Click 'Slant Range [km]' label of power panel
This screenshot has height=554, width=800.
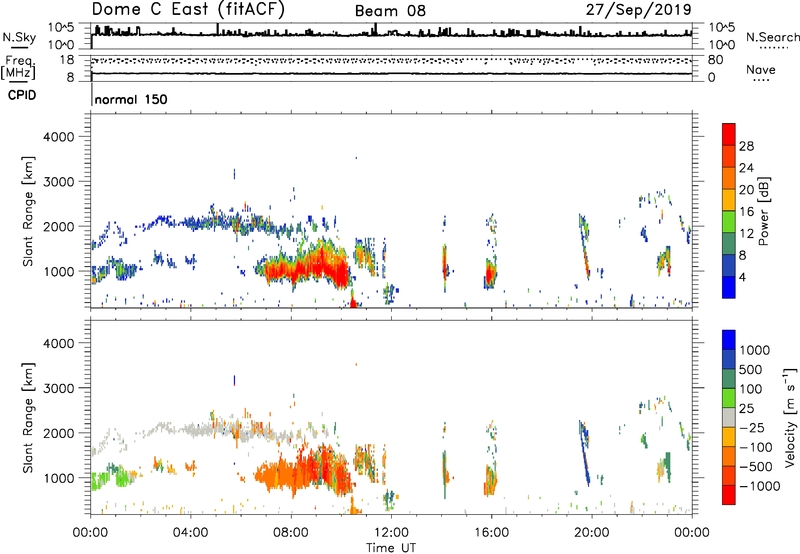(28, 211)
